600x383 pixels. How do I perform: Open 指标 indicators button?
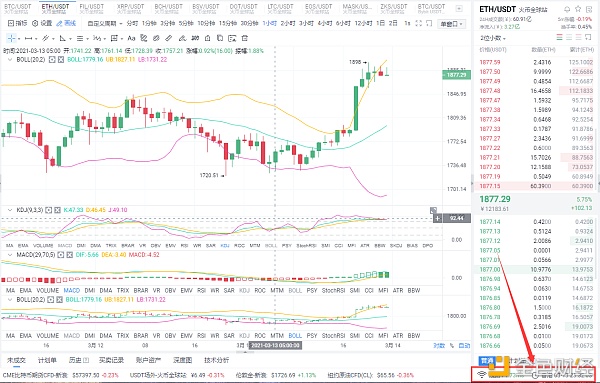click(18, 23)
